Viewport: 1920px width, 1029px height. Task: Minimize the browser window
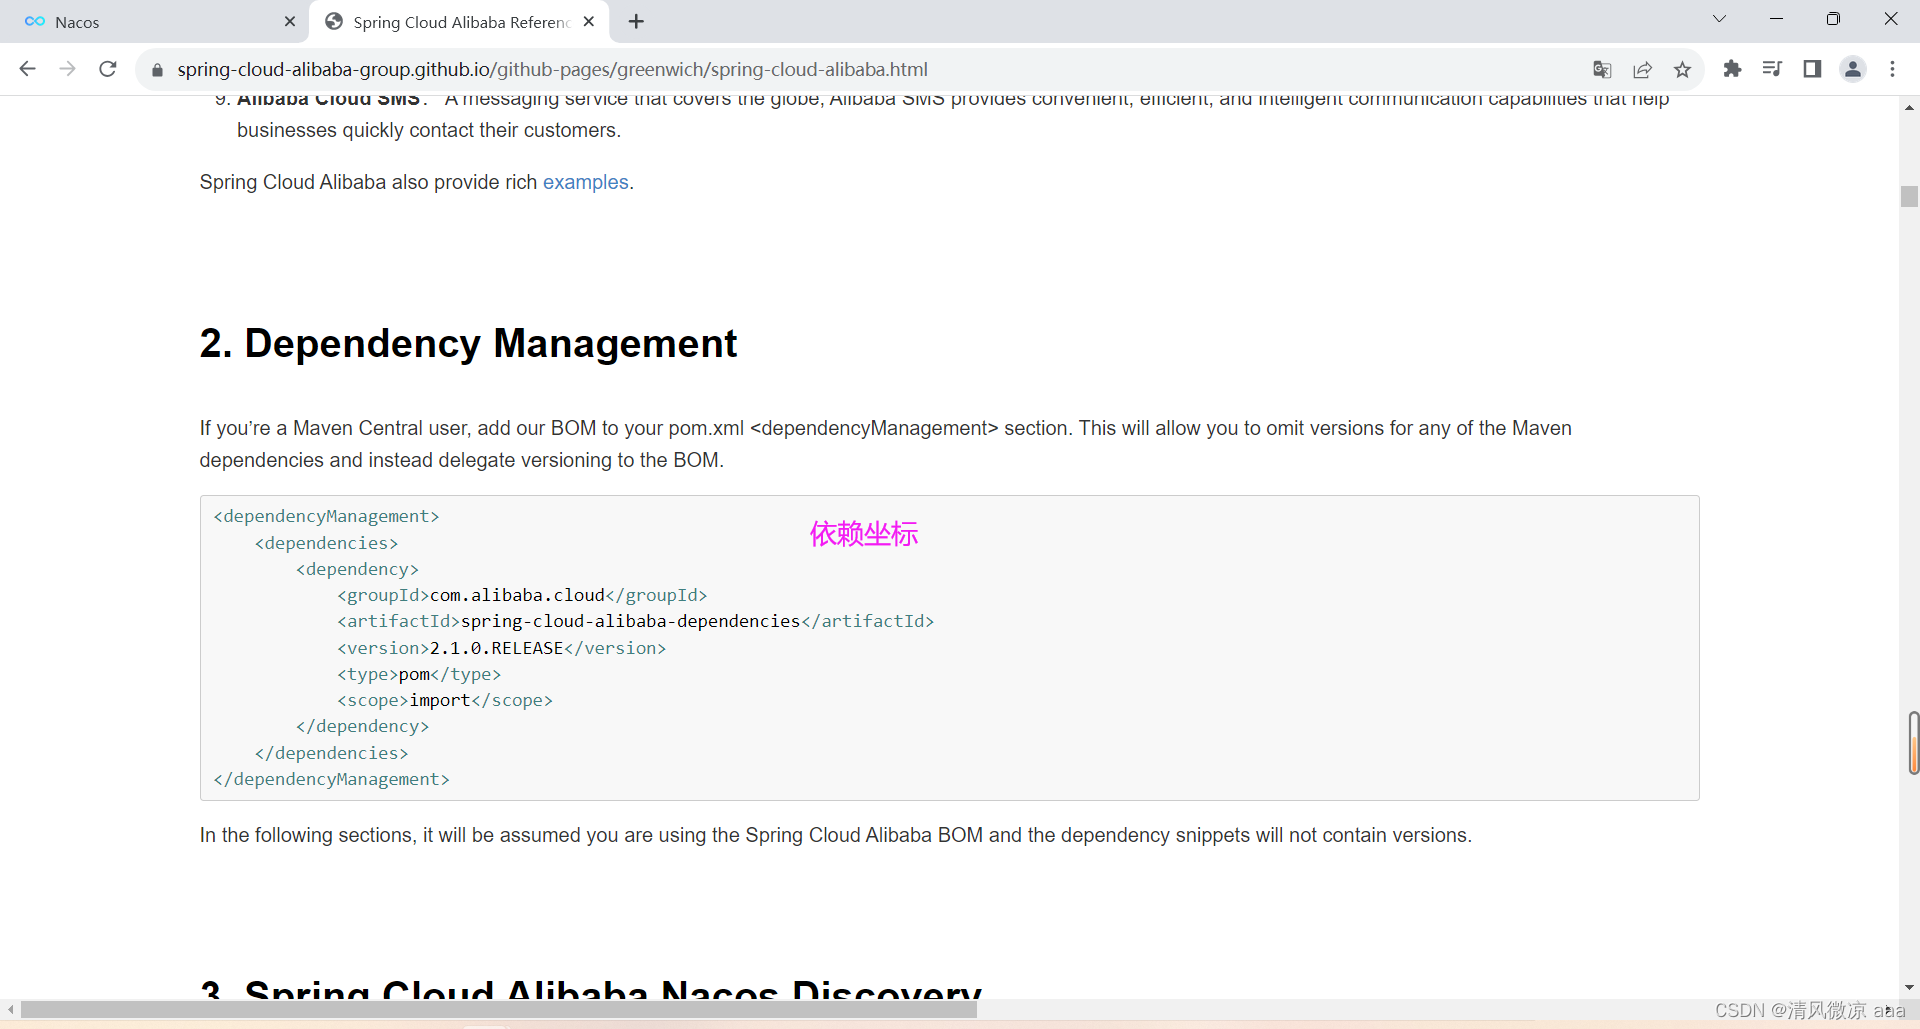1776,19
